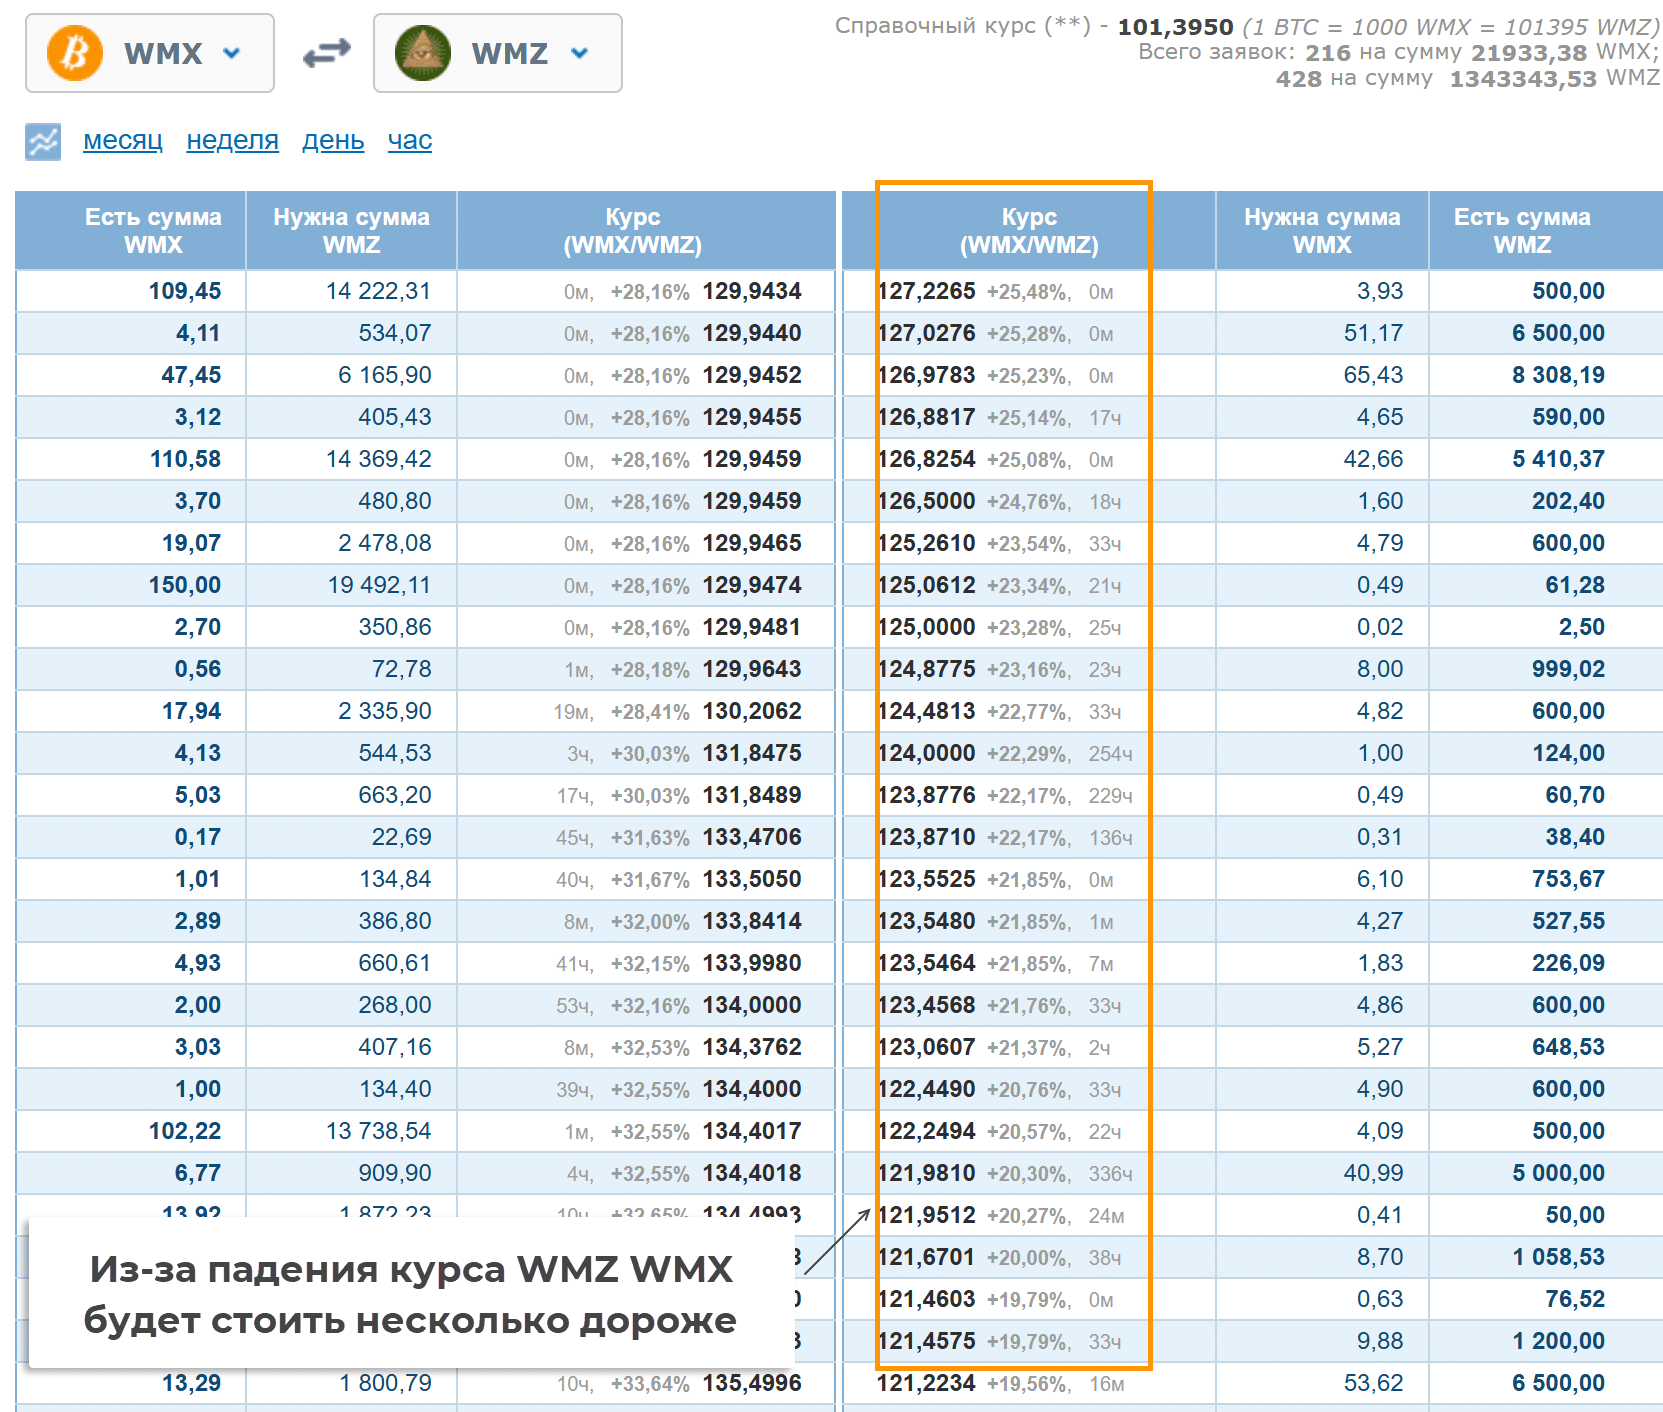1663x1412 pixels.
Task: Show the chart for неделя
Action: point(232,141)
